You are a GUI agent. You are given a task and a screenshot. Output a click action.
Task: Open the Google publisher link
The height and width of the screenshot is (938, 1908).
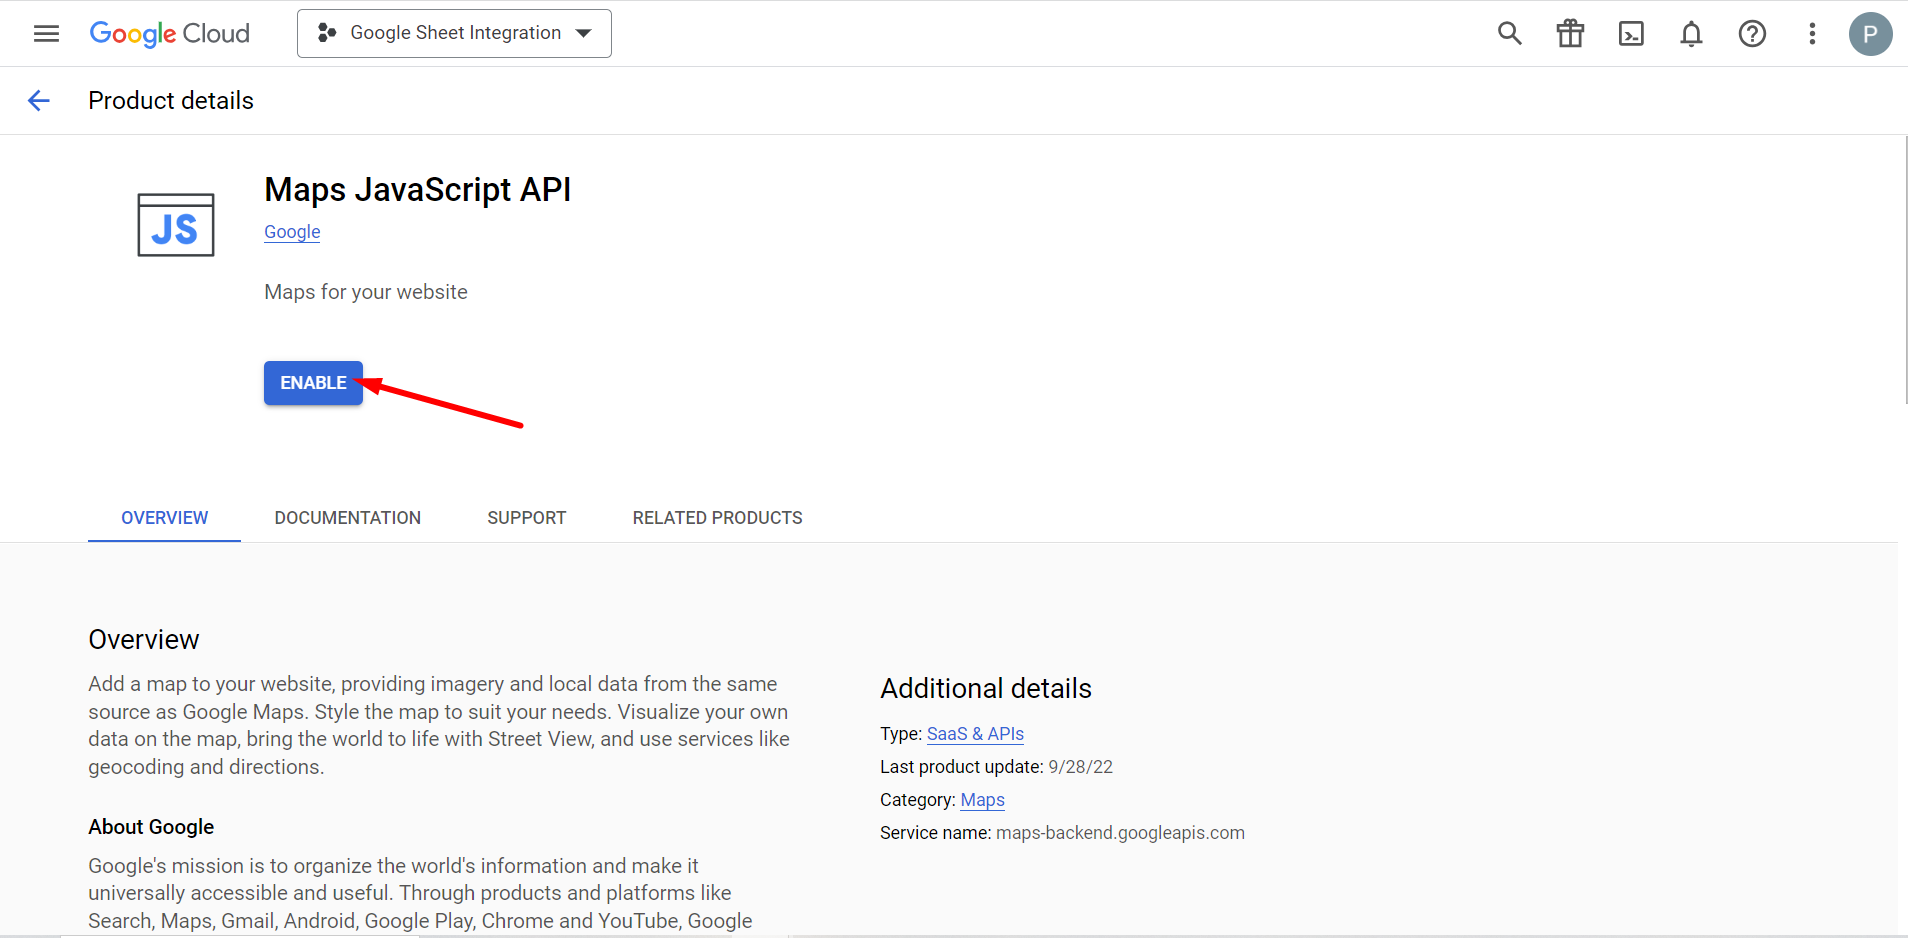point(292,232)
